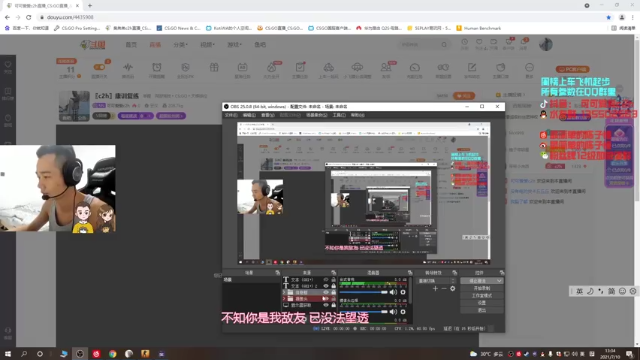Viewport: 640px width, 360px height.
Task: Click the Douyu 鱼吧 navigation link
Action: click(x=260, y=44)
